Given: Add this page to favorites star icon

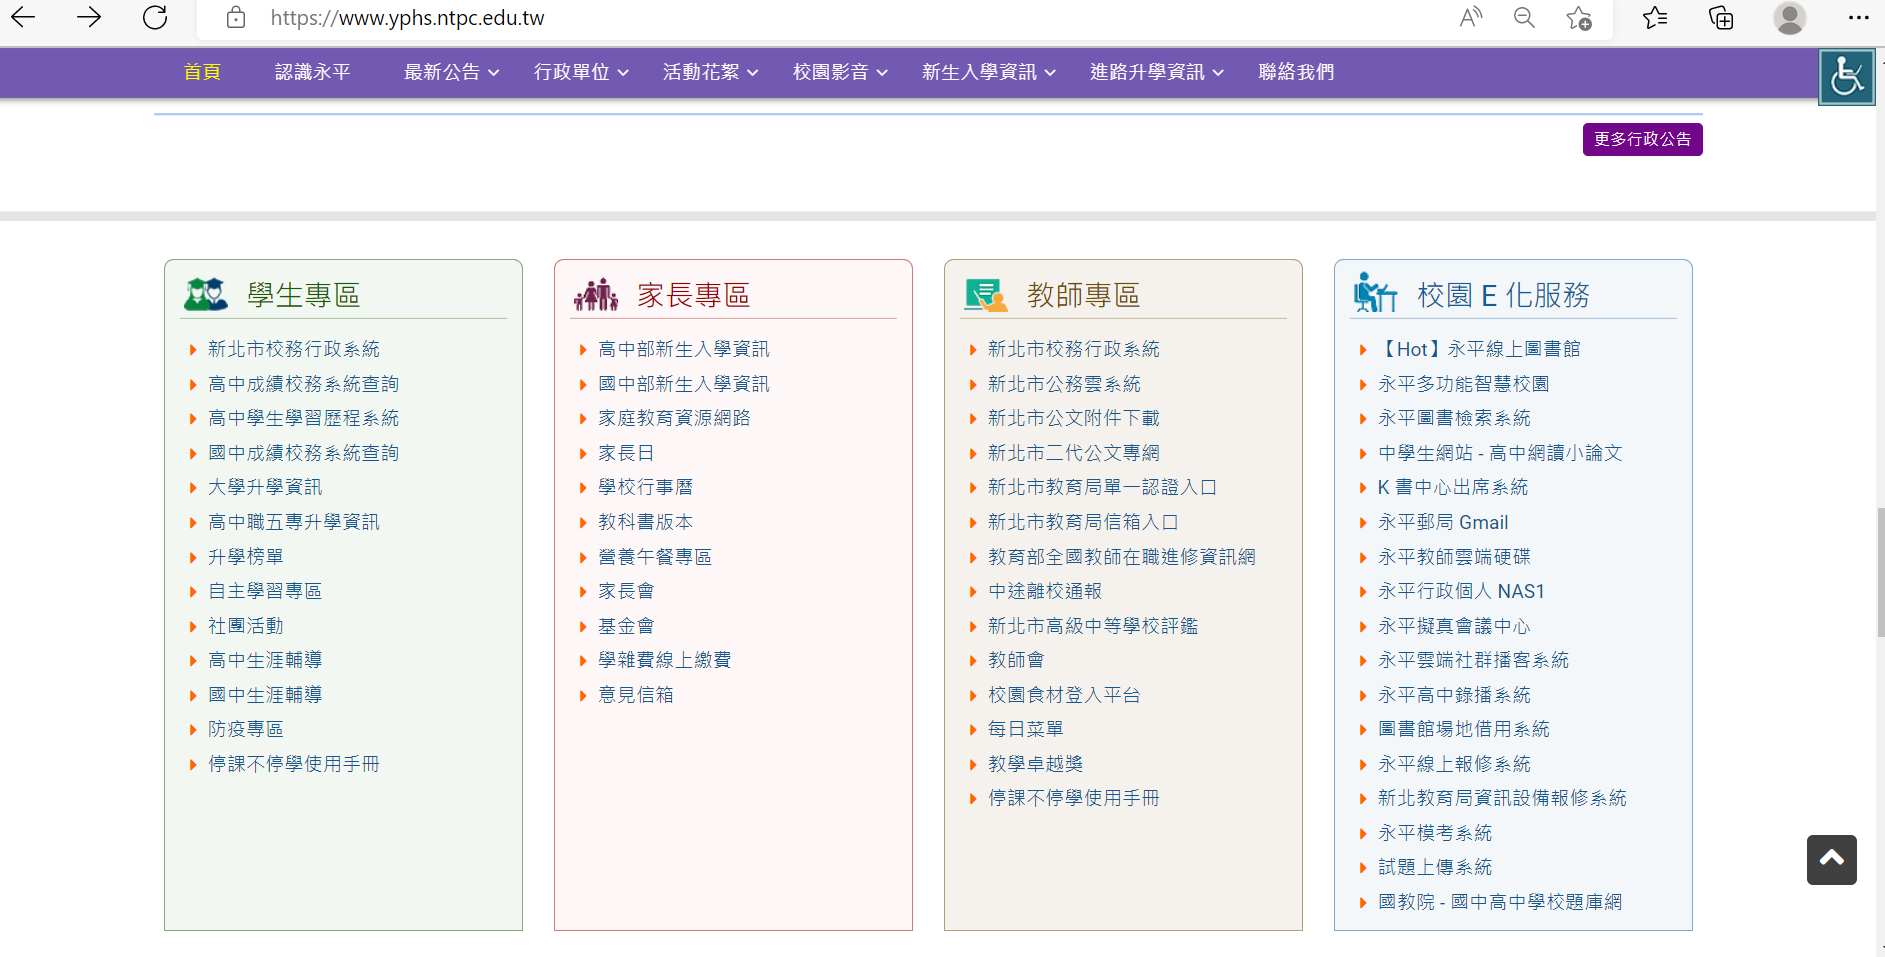Looking at the screenshot, I should coord(1579,18).
